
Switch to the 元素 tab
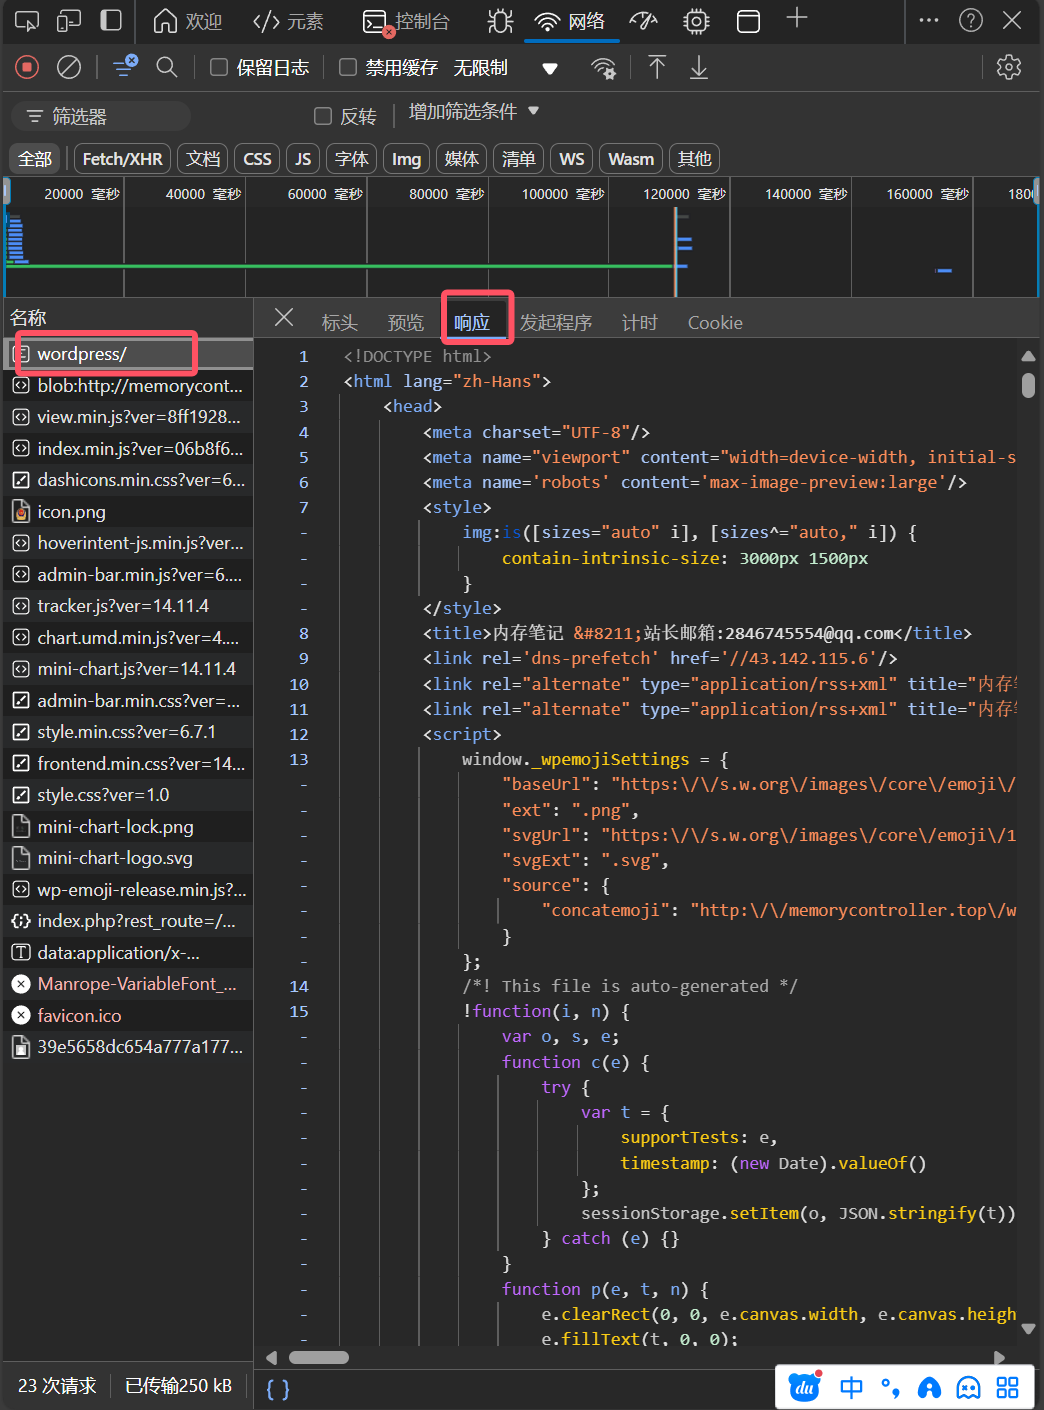tap(288, 21)
